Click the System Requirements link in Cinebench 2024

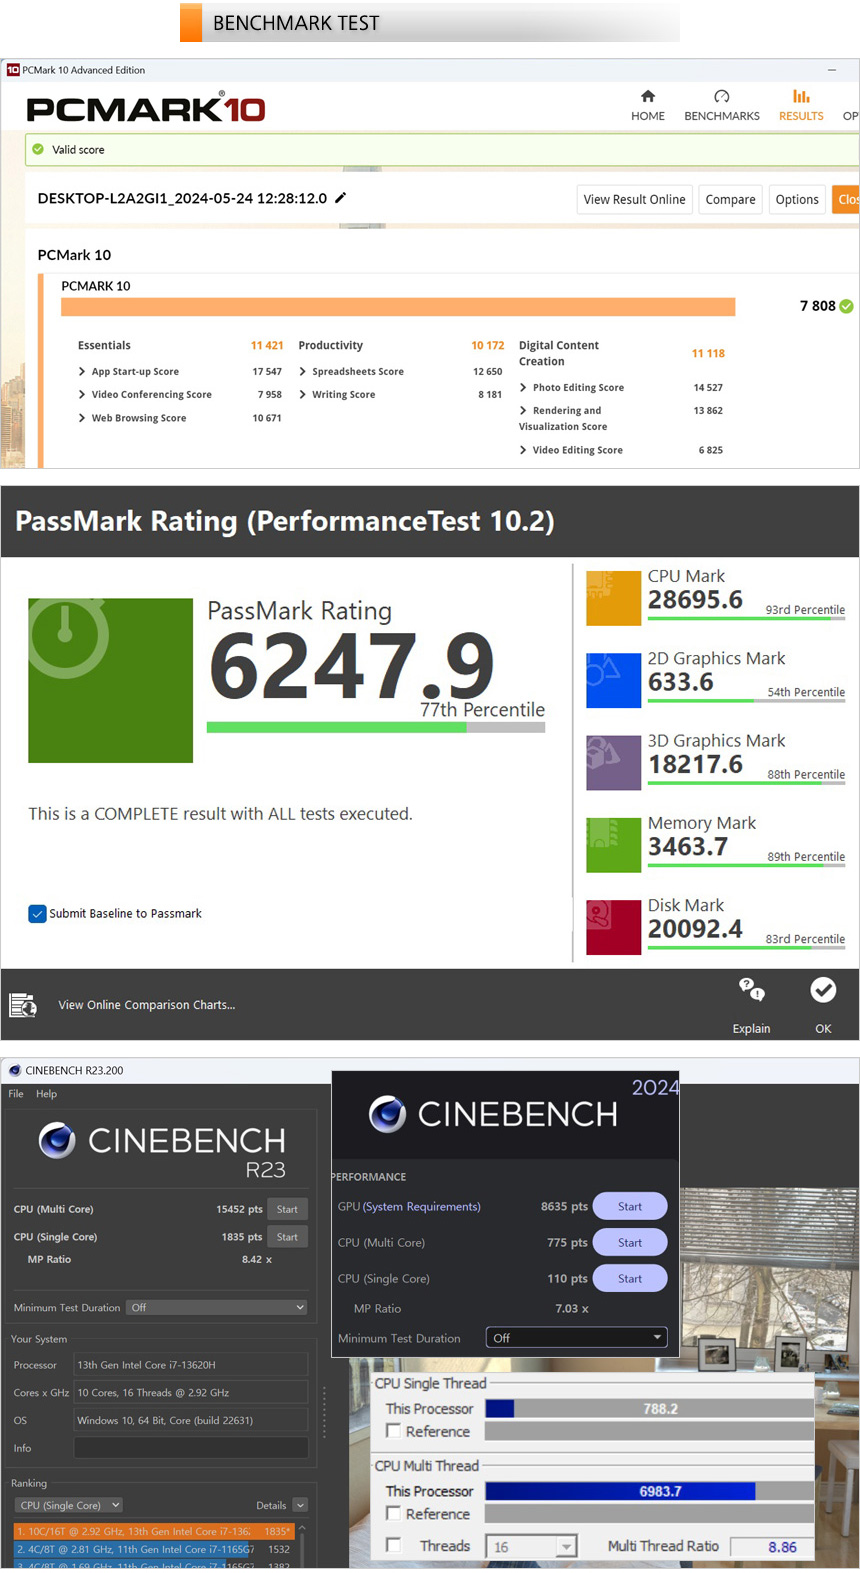click(x=422, y=1206)
